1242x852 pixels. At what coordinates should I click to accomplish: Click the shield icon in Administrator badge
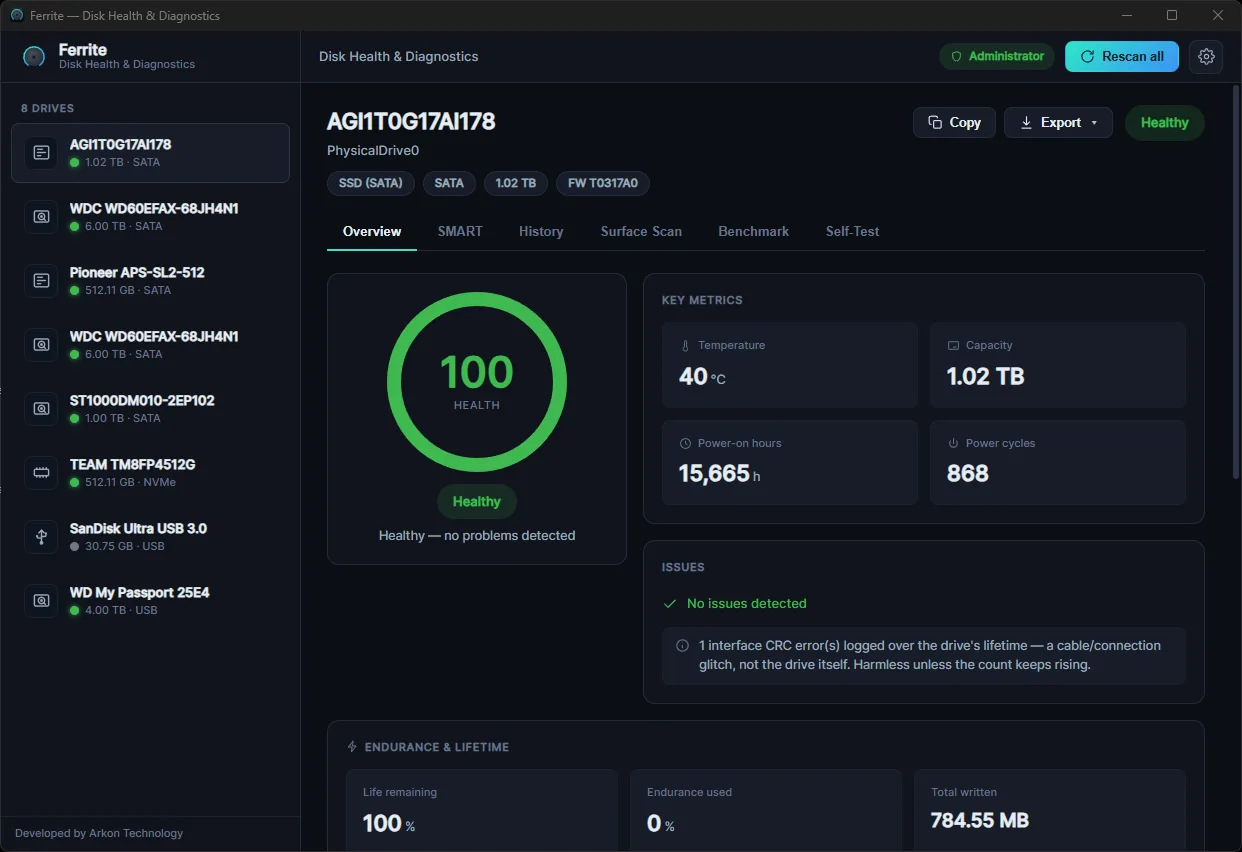pyautogui.click(x=956, y=57)
